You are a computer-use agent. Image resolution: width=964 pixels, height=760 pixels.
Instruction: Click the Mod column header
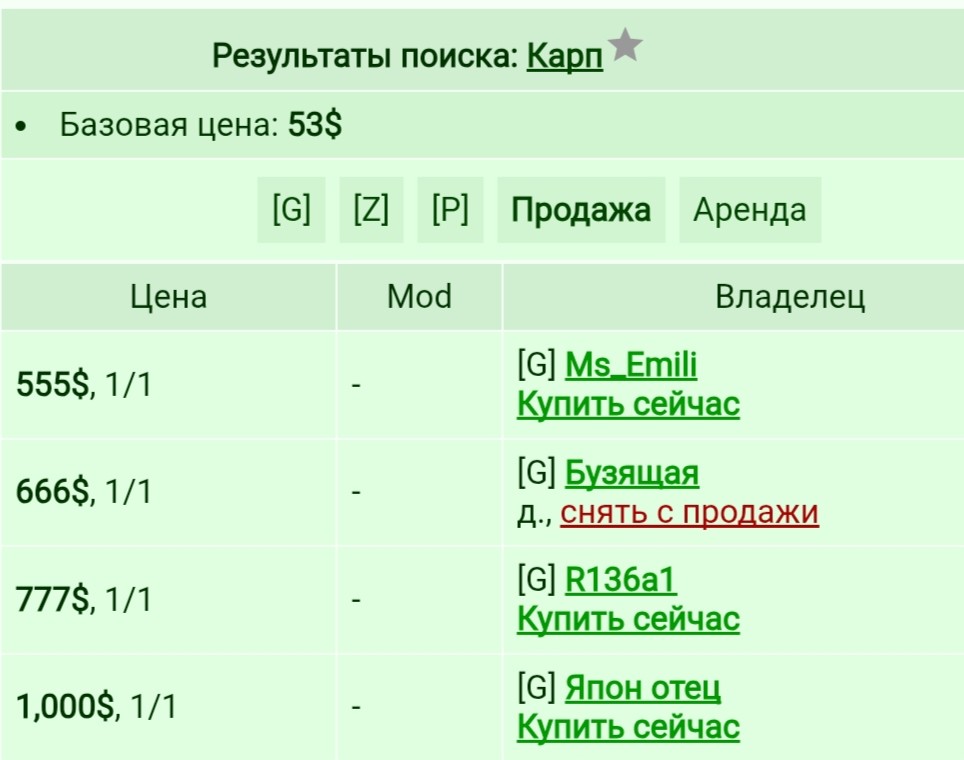[x=419, y=297]
